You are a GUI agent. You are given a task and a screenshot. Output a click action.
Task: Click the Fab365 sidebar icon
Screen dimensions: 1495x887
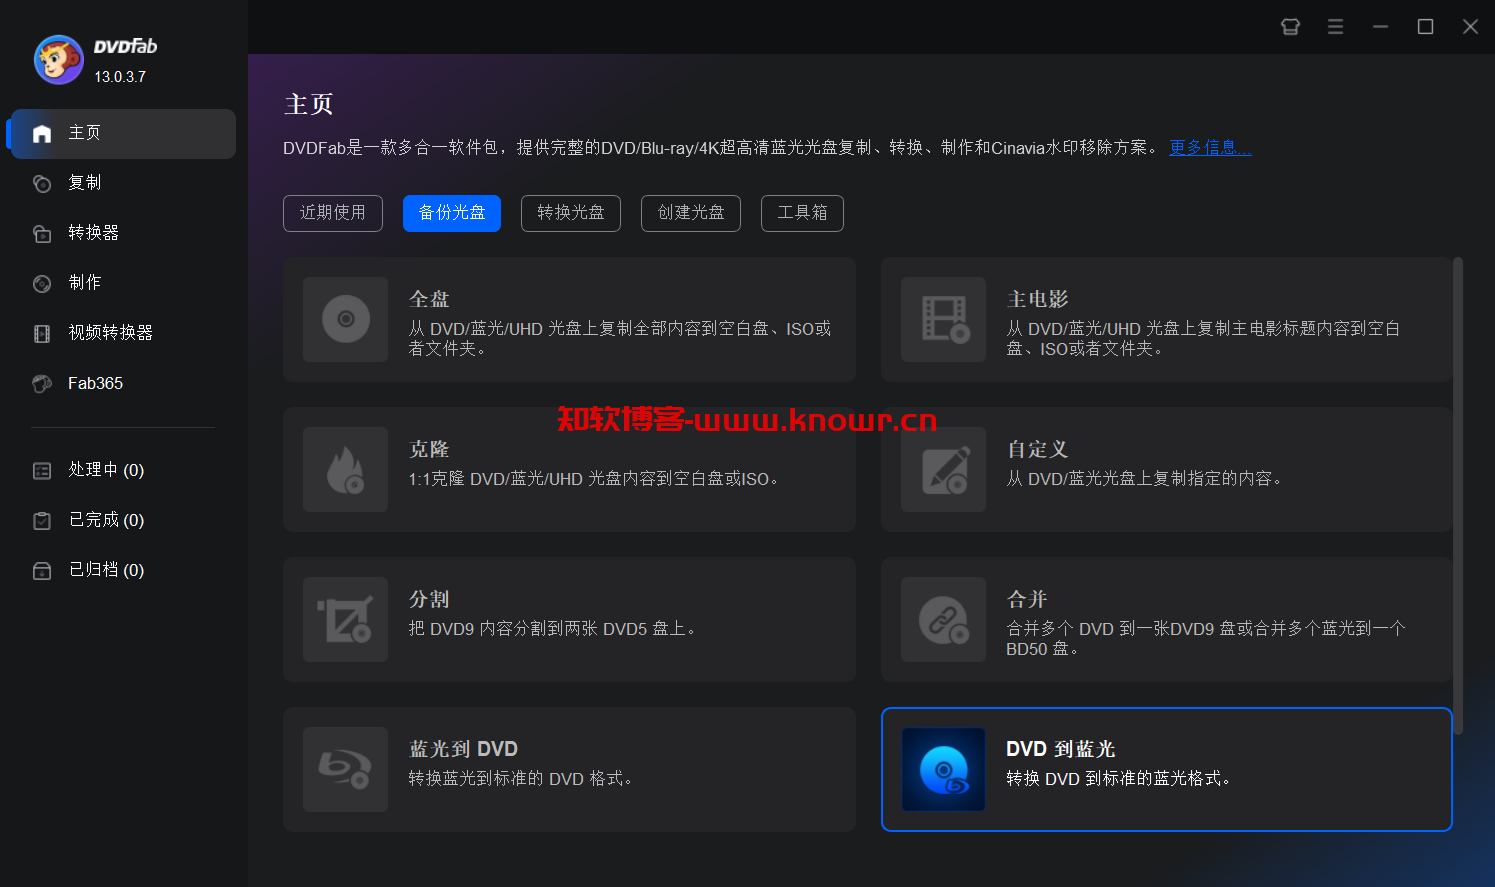click(42, 384)
